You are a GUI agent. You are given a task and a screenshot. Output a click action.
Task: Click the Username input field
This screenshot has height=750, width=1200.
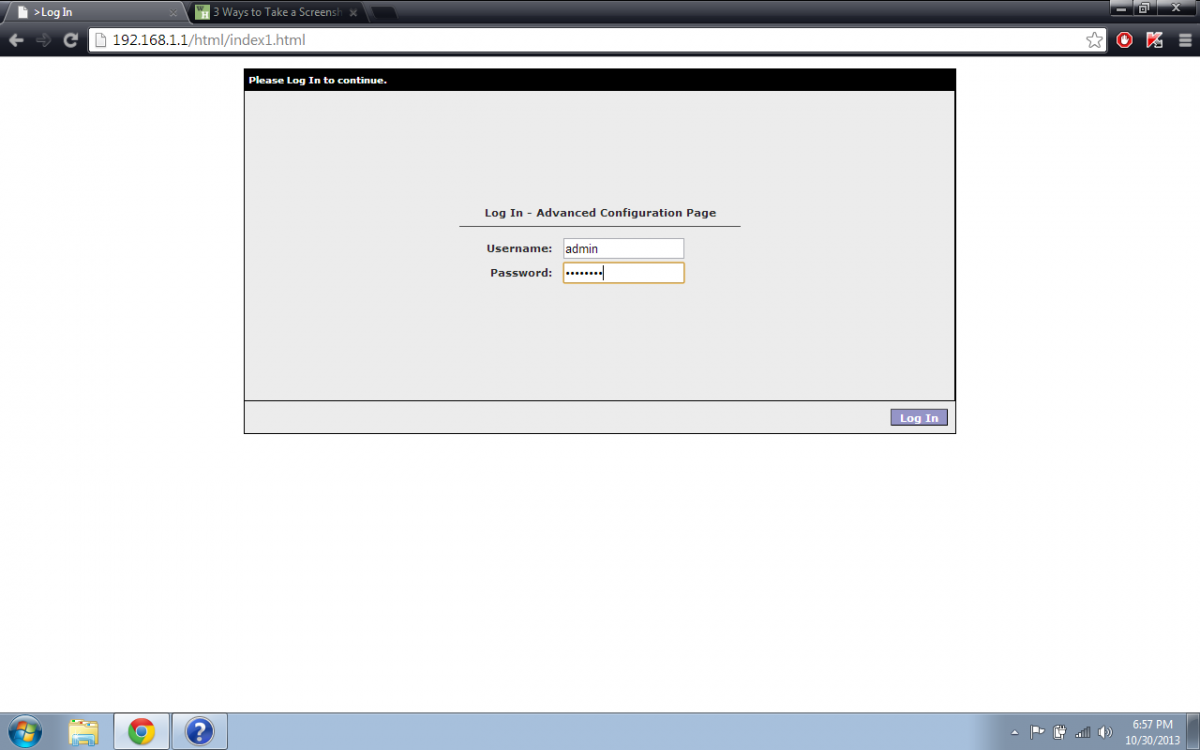(623, 248)
